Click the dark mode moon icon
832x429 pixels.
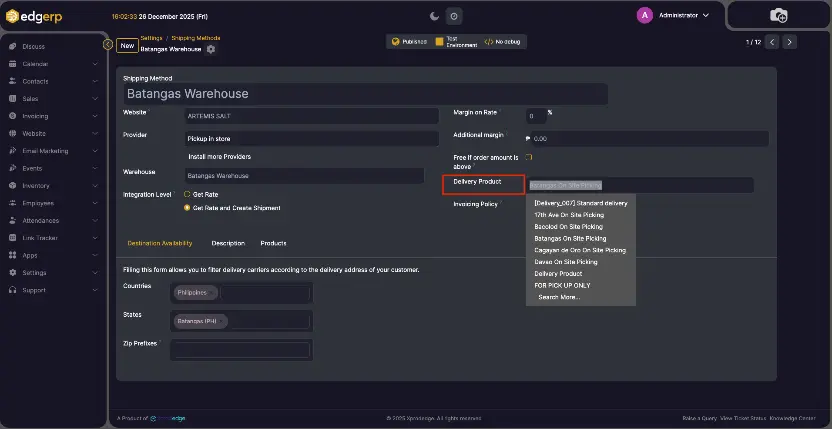[434, 16]
